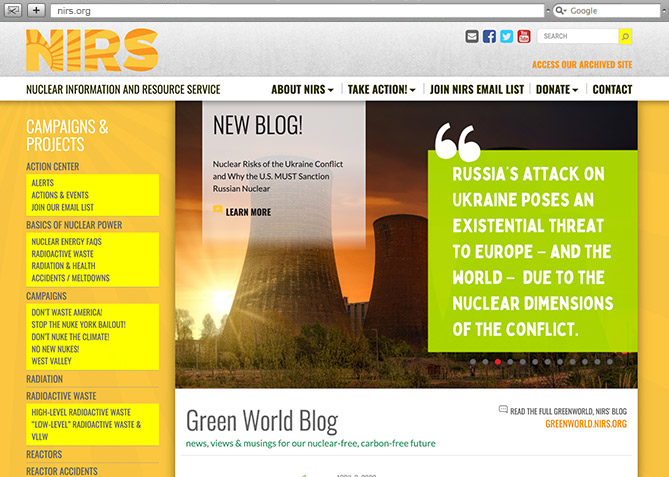
Task: Open Accidents / Meltdowns link
Action: tap(70, 278)
